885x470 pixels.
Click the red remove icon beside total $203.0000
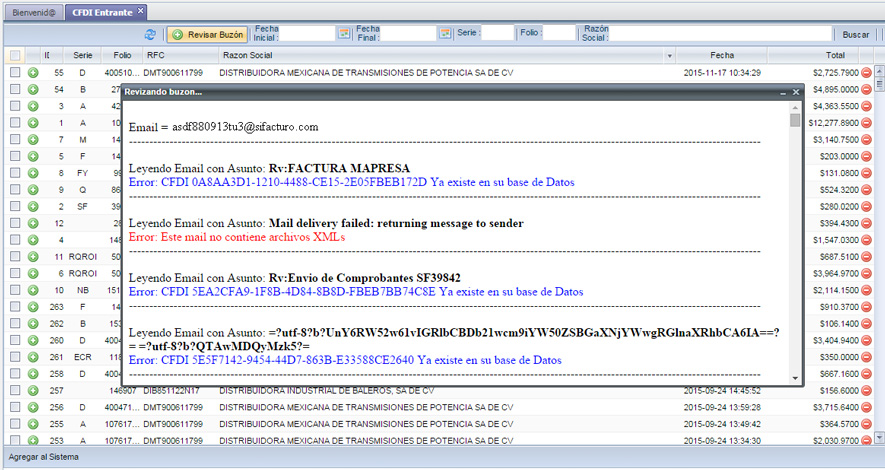click(866, 156)
